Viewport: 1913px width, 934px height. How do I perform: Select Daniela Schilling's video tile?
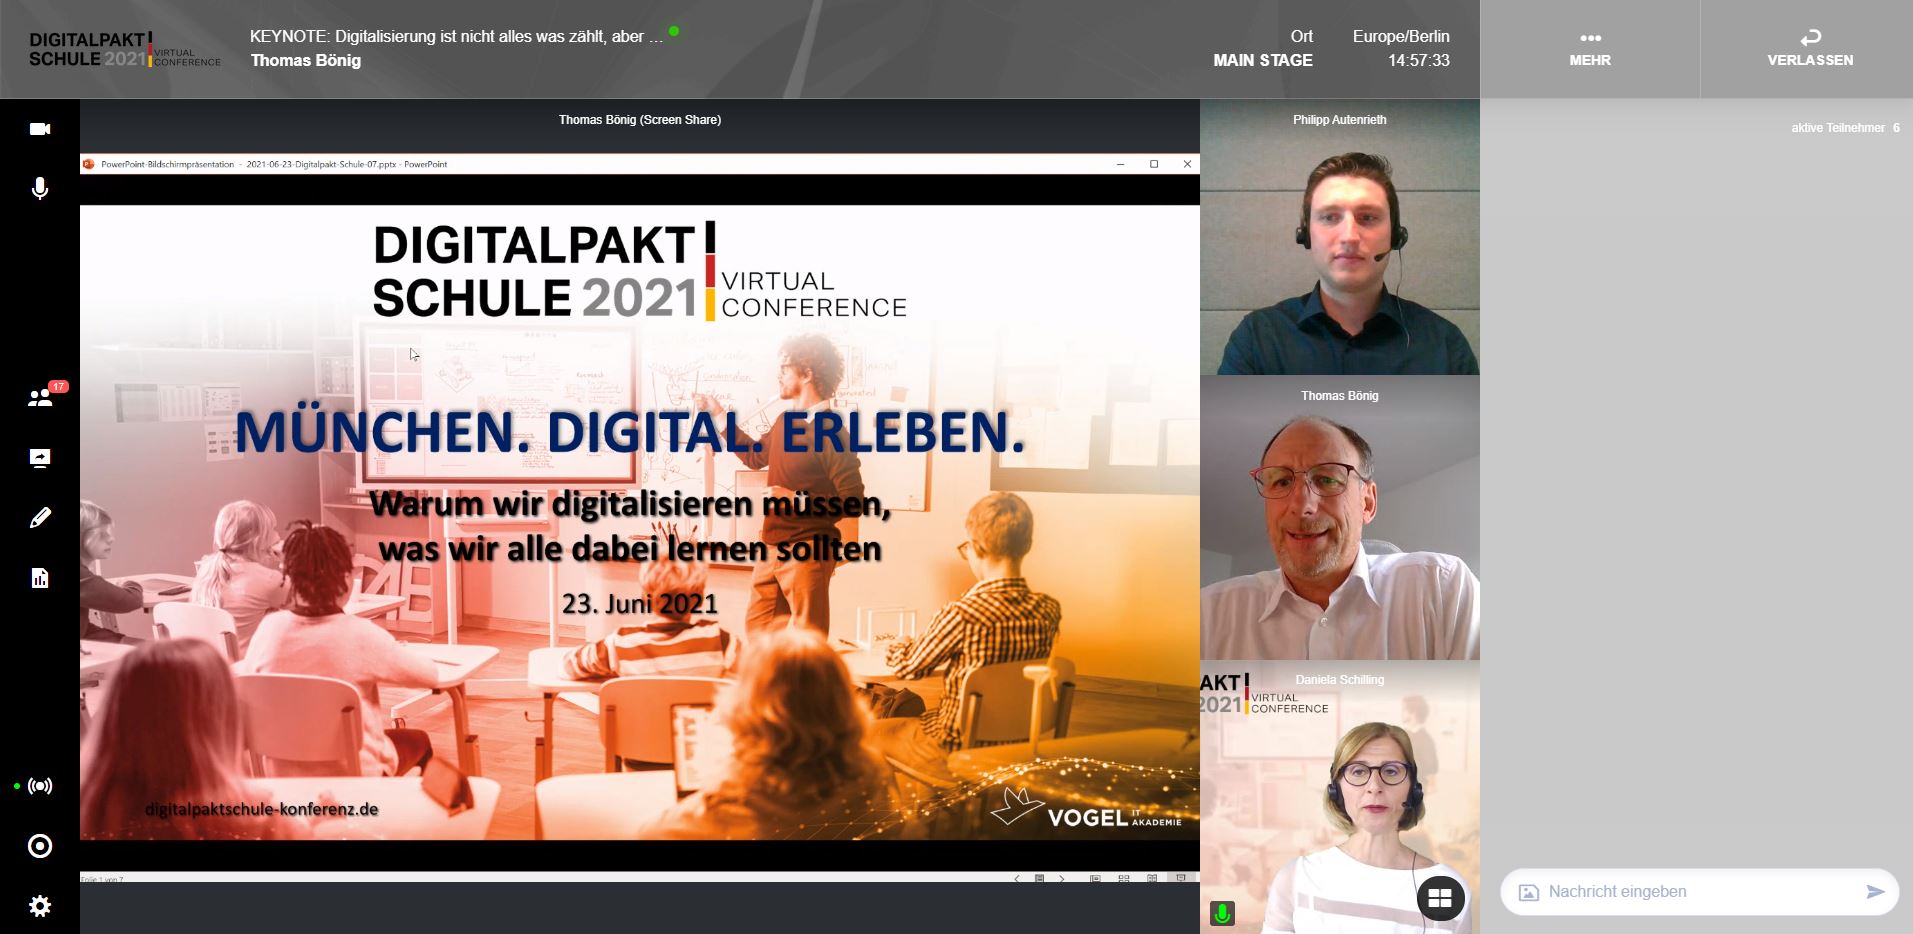[x=1340, y=797]
